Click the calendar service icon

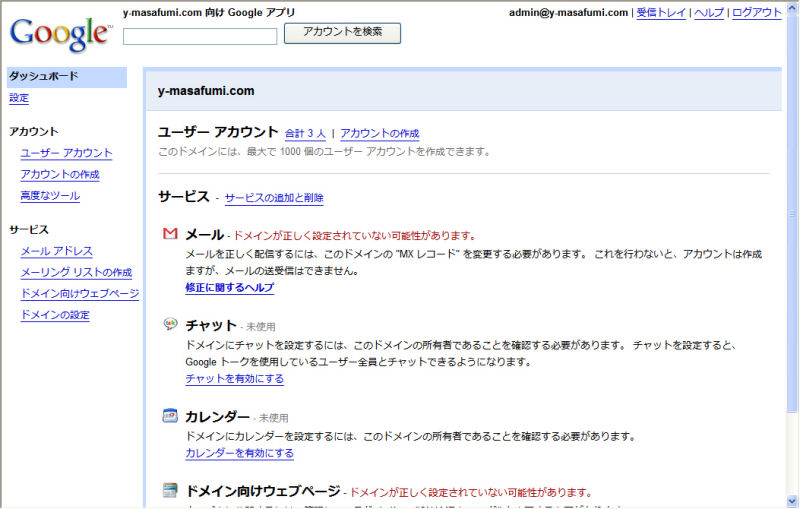[170, 415]
